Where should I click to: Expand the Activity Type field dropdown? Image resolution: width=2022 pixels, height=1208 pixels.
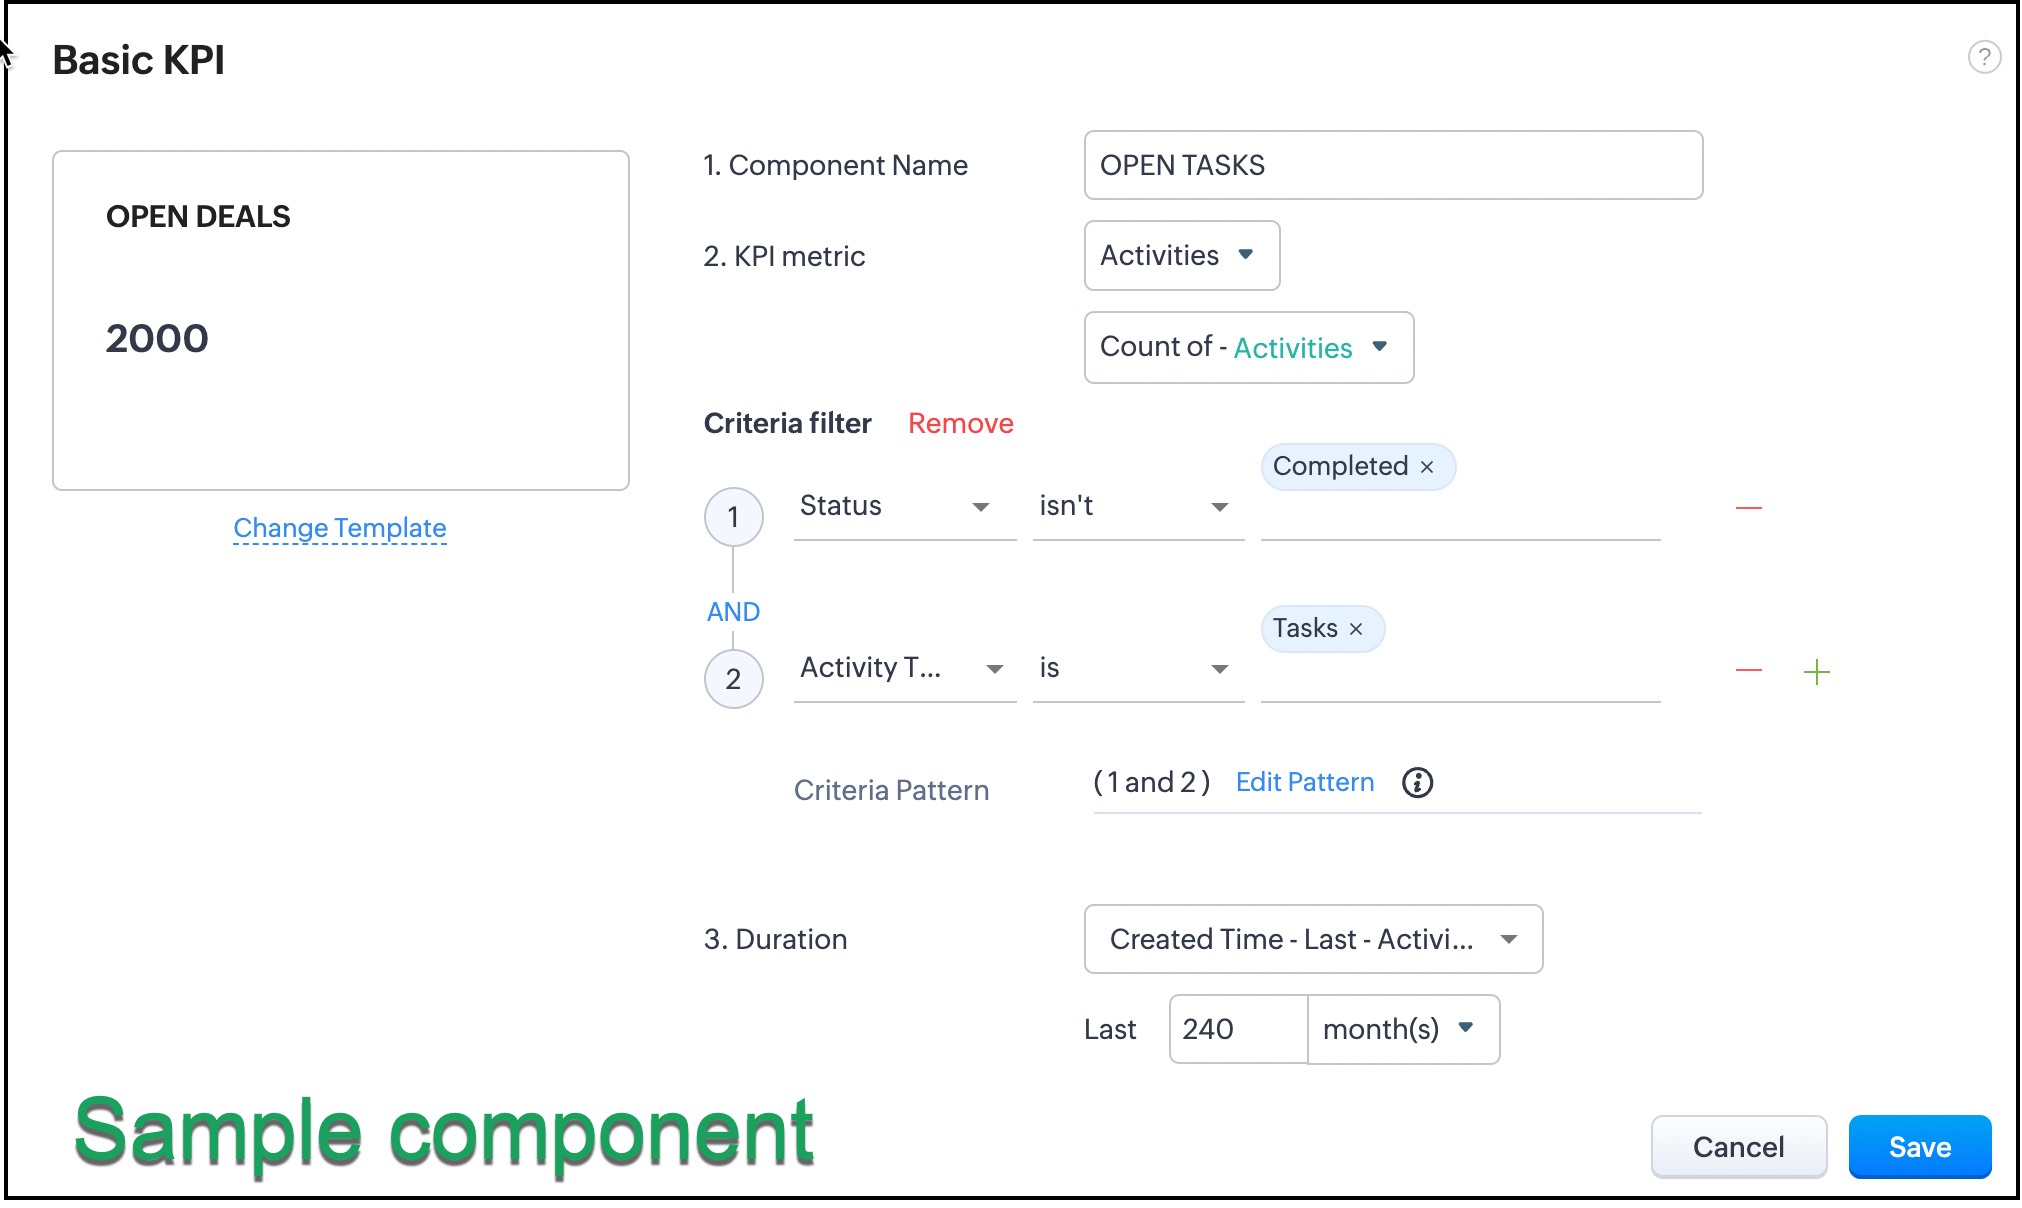point(903,668)
